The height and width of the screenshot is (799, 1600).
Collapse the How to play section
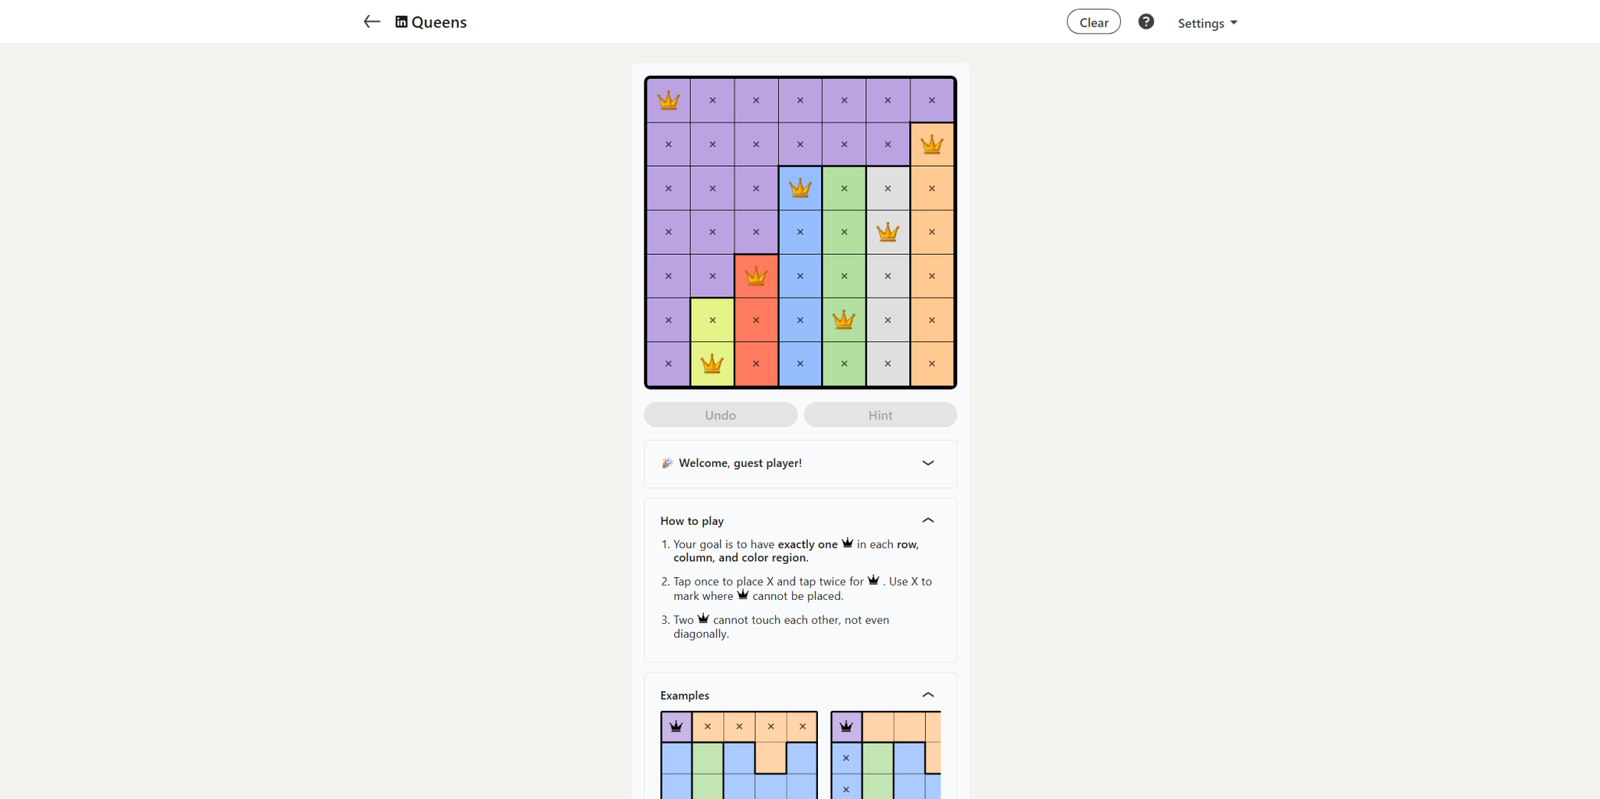(x=928, y=520)
